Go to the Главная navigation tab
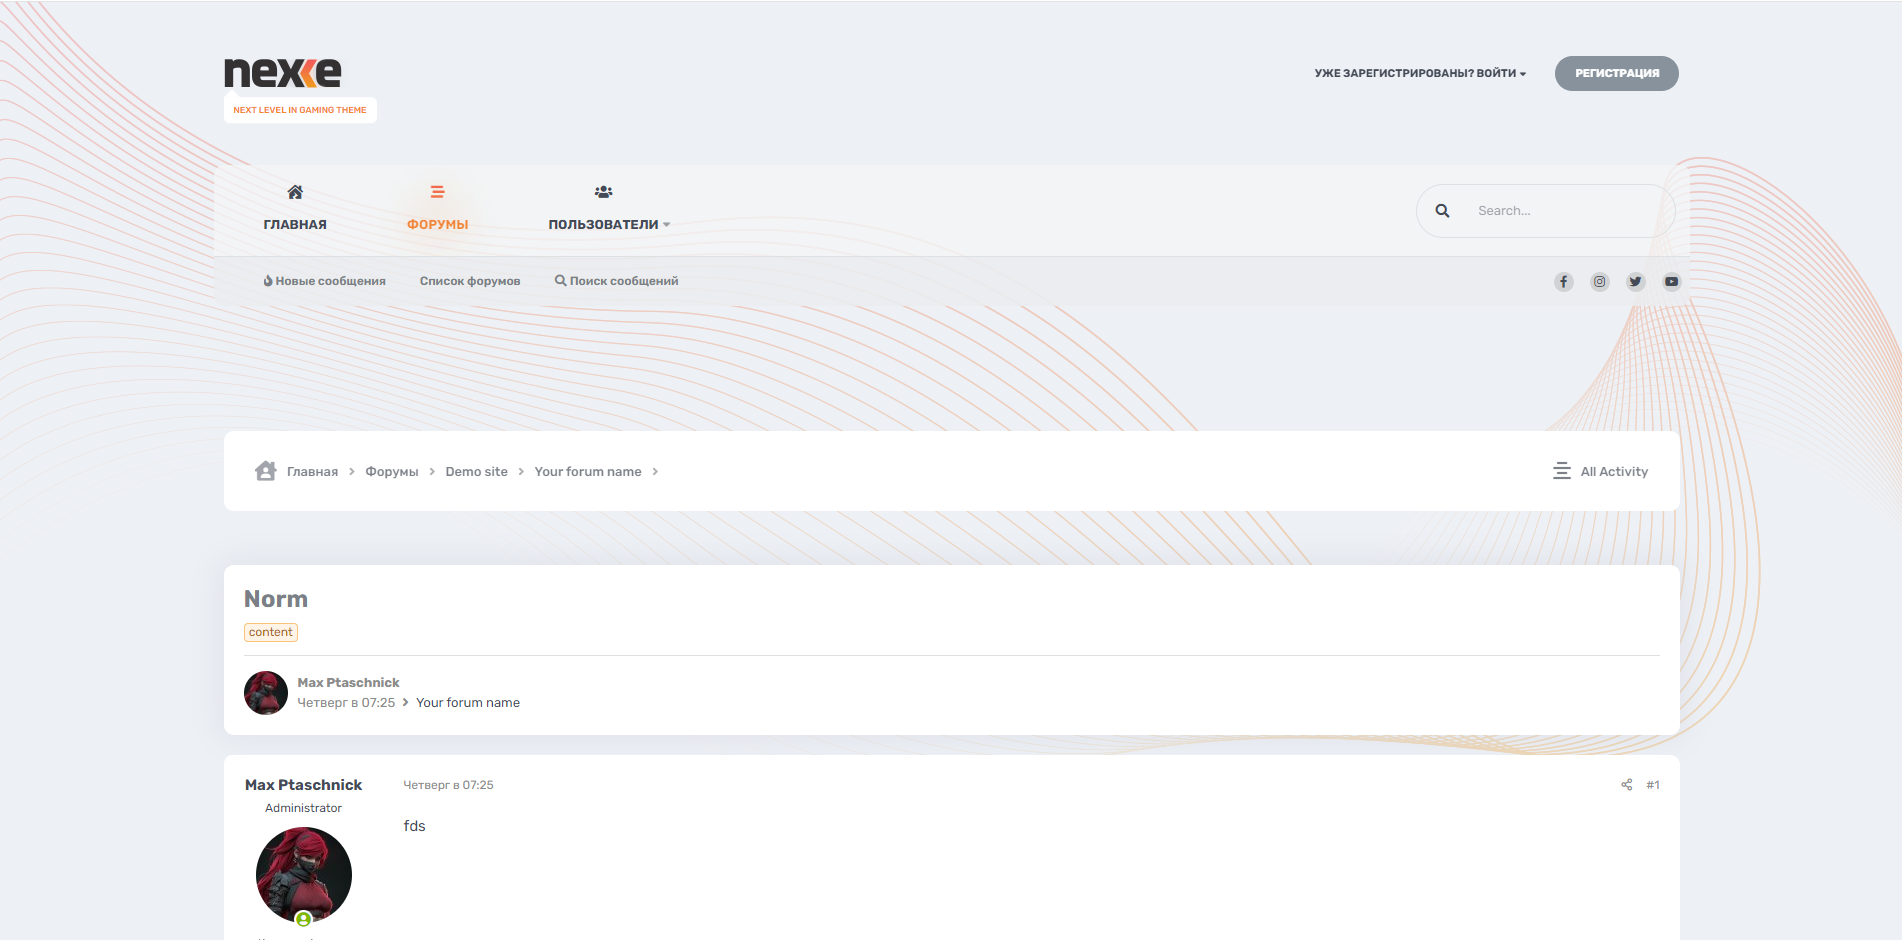The height and width of the screenshot is (940, 1902). pyautogui.click(x=295, y=209)
